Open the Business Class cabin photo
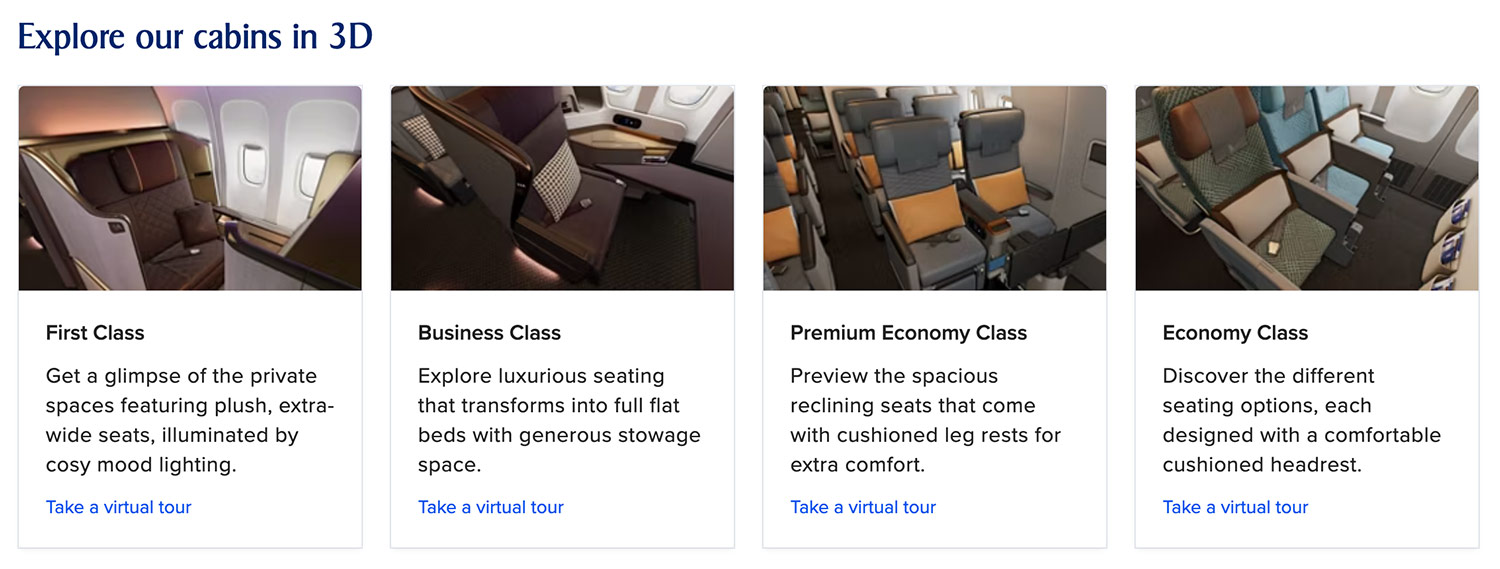 coord(562,188)
